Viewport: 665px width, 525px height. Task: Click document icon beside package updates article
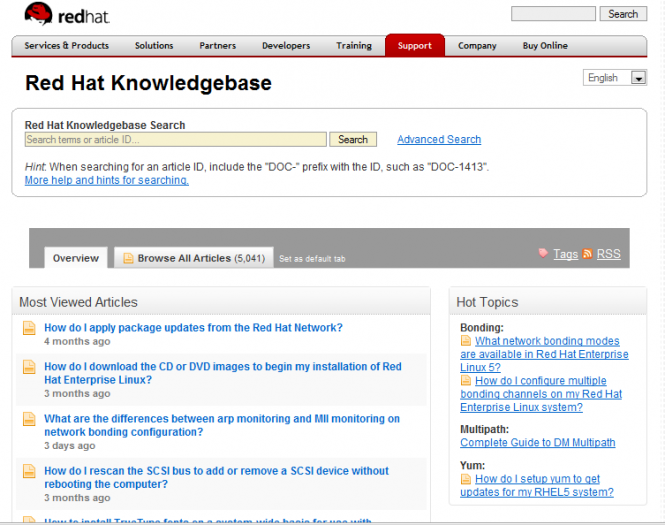click(29, 328)
